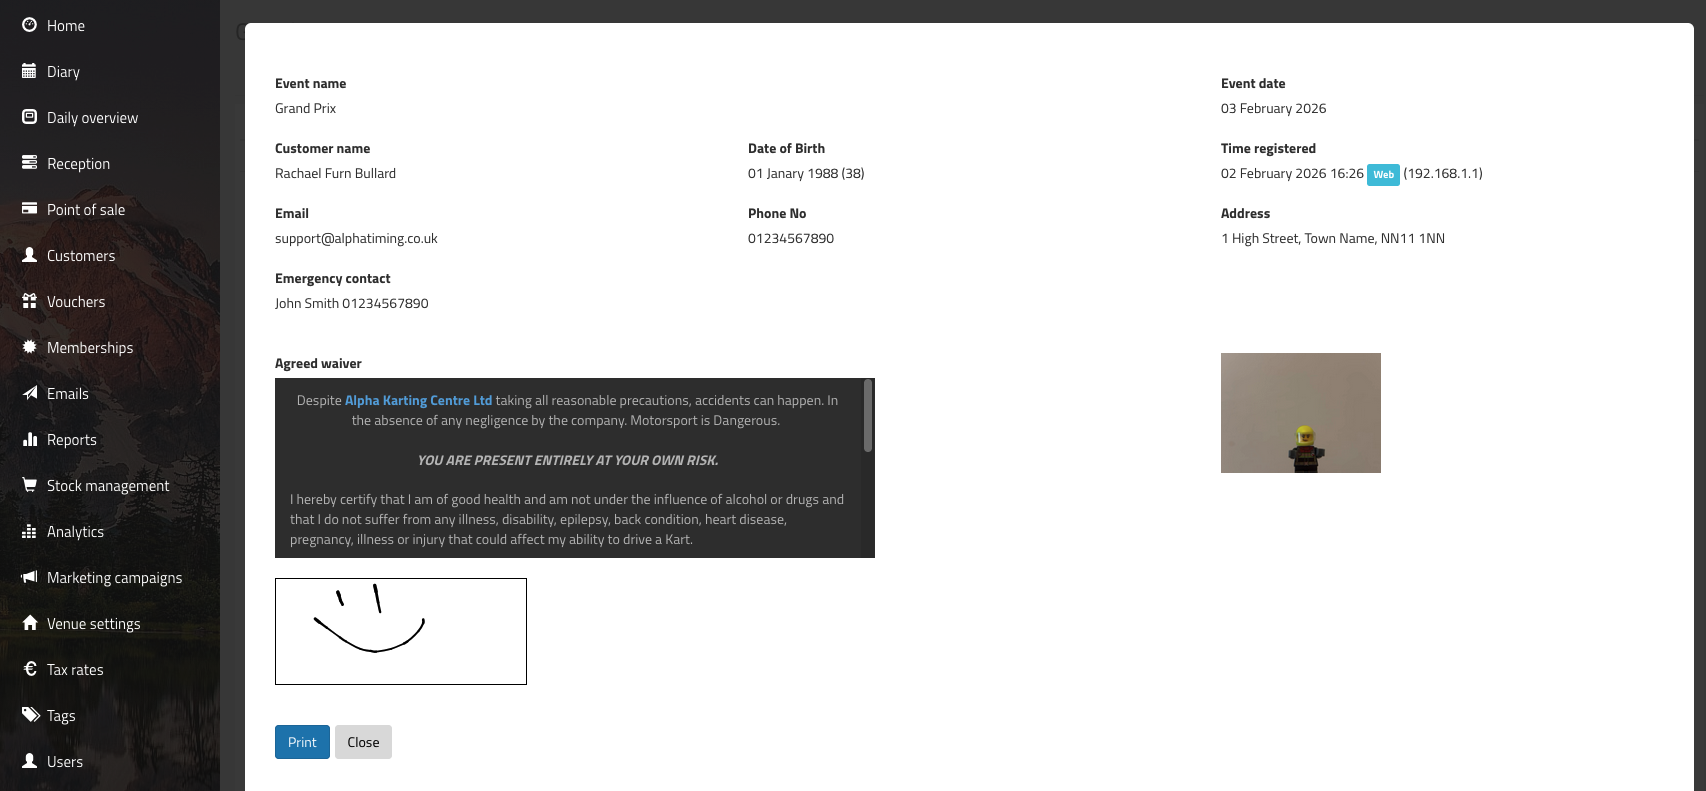Click the Tax rates euro icon
The height and width of the screenshot is (791, 1706).
click(x=30, y=669)
